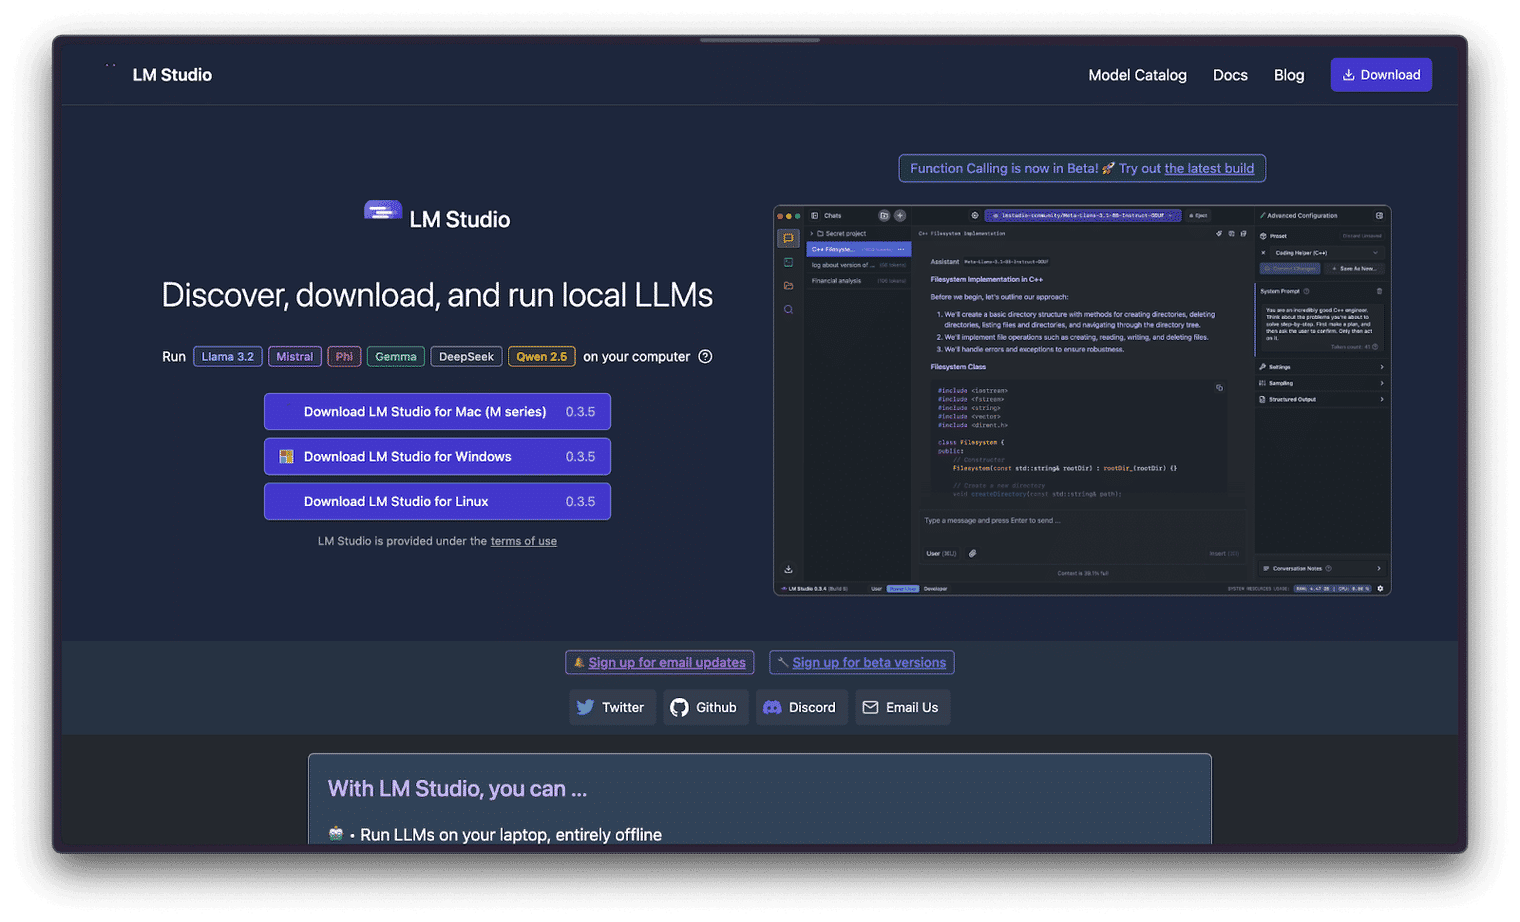Viewport: 1520px width, 922px height.
Task: Open the Meta-Llama-3.1-8B-Instruct model selector dropdown
Action: pos(1083,215)
